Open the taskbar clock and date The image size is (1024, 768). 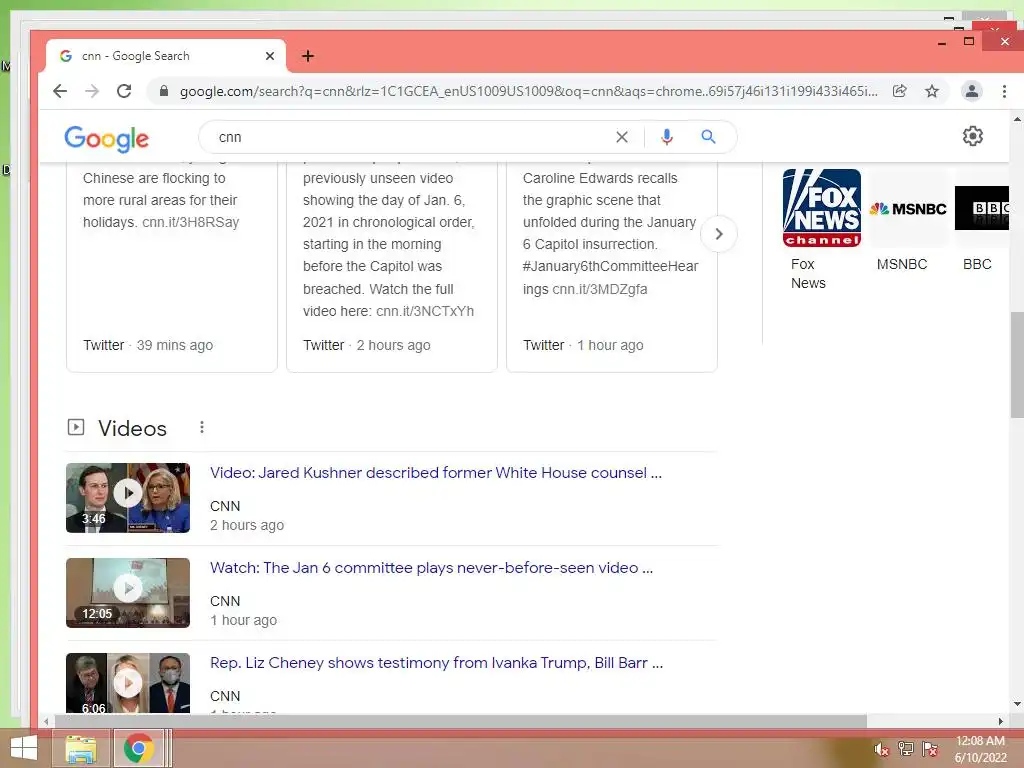click(x=980, y=749)
